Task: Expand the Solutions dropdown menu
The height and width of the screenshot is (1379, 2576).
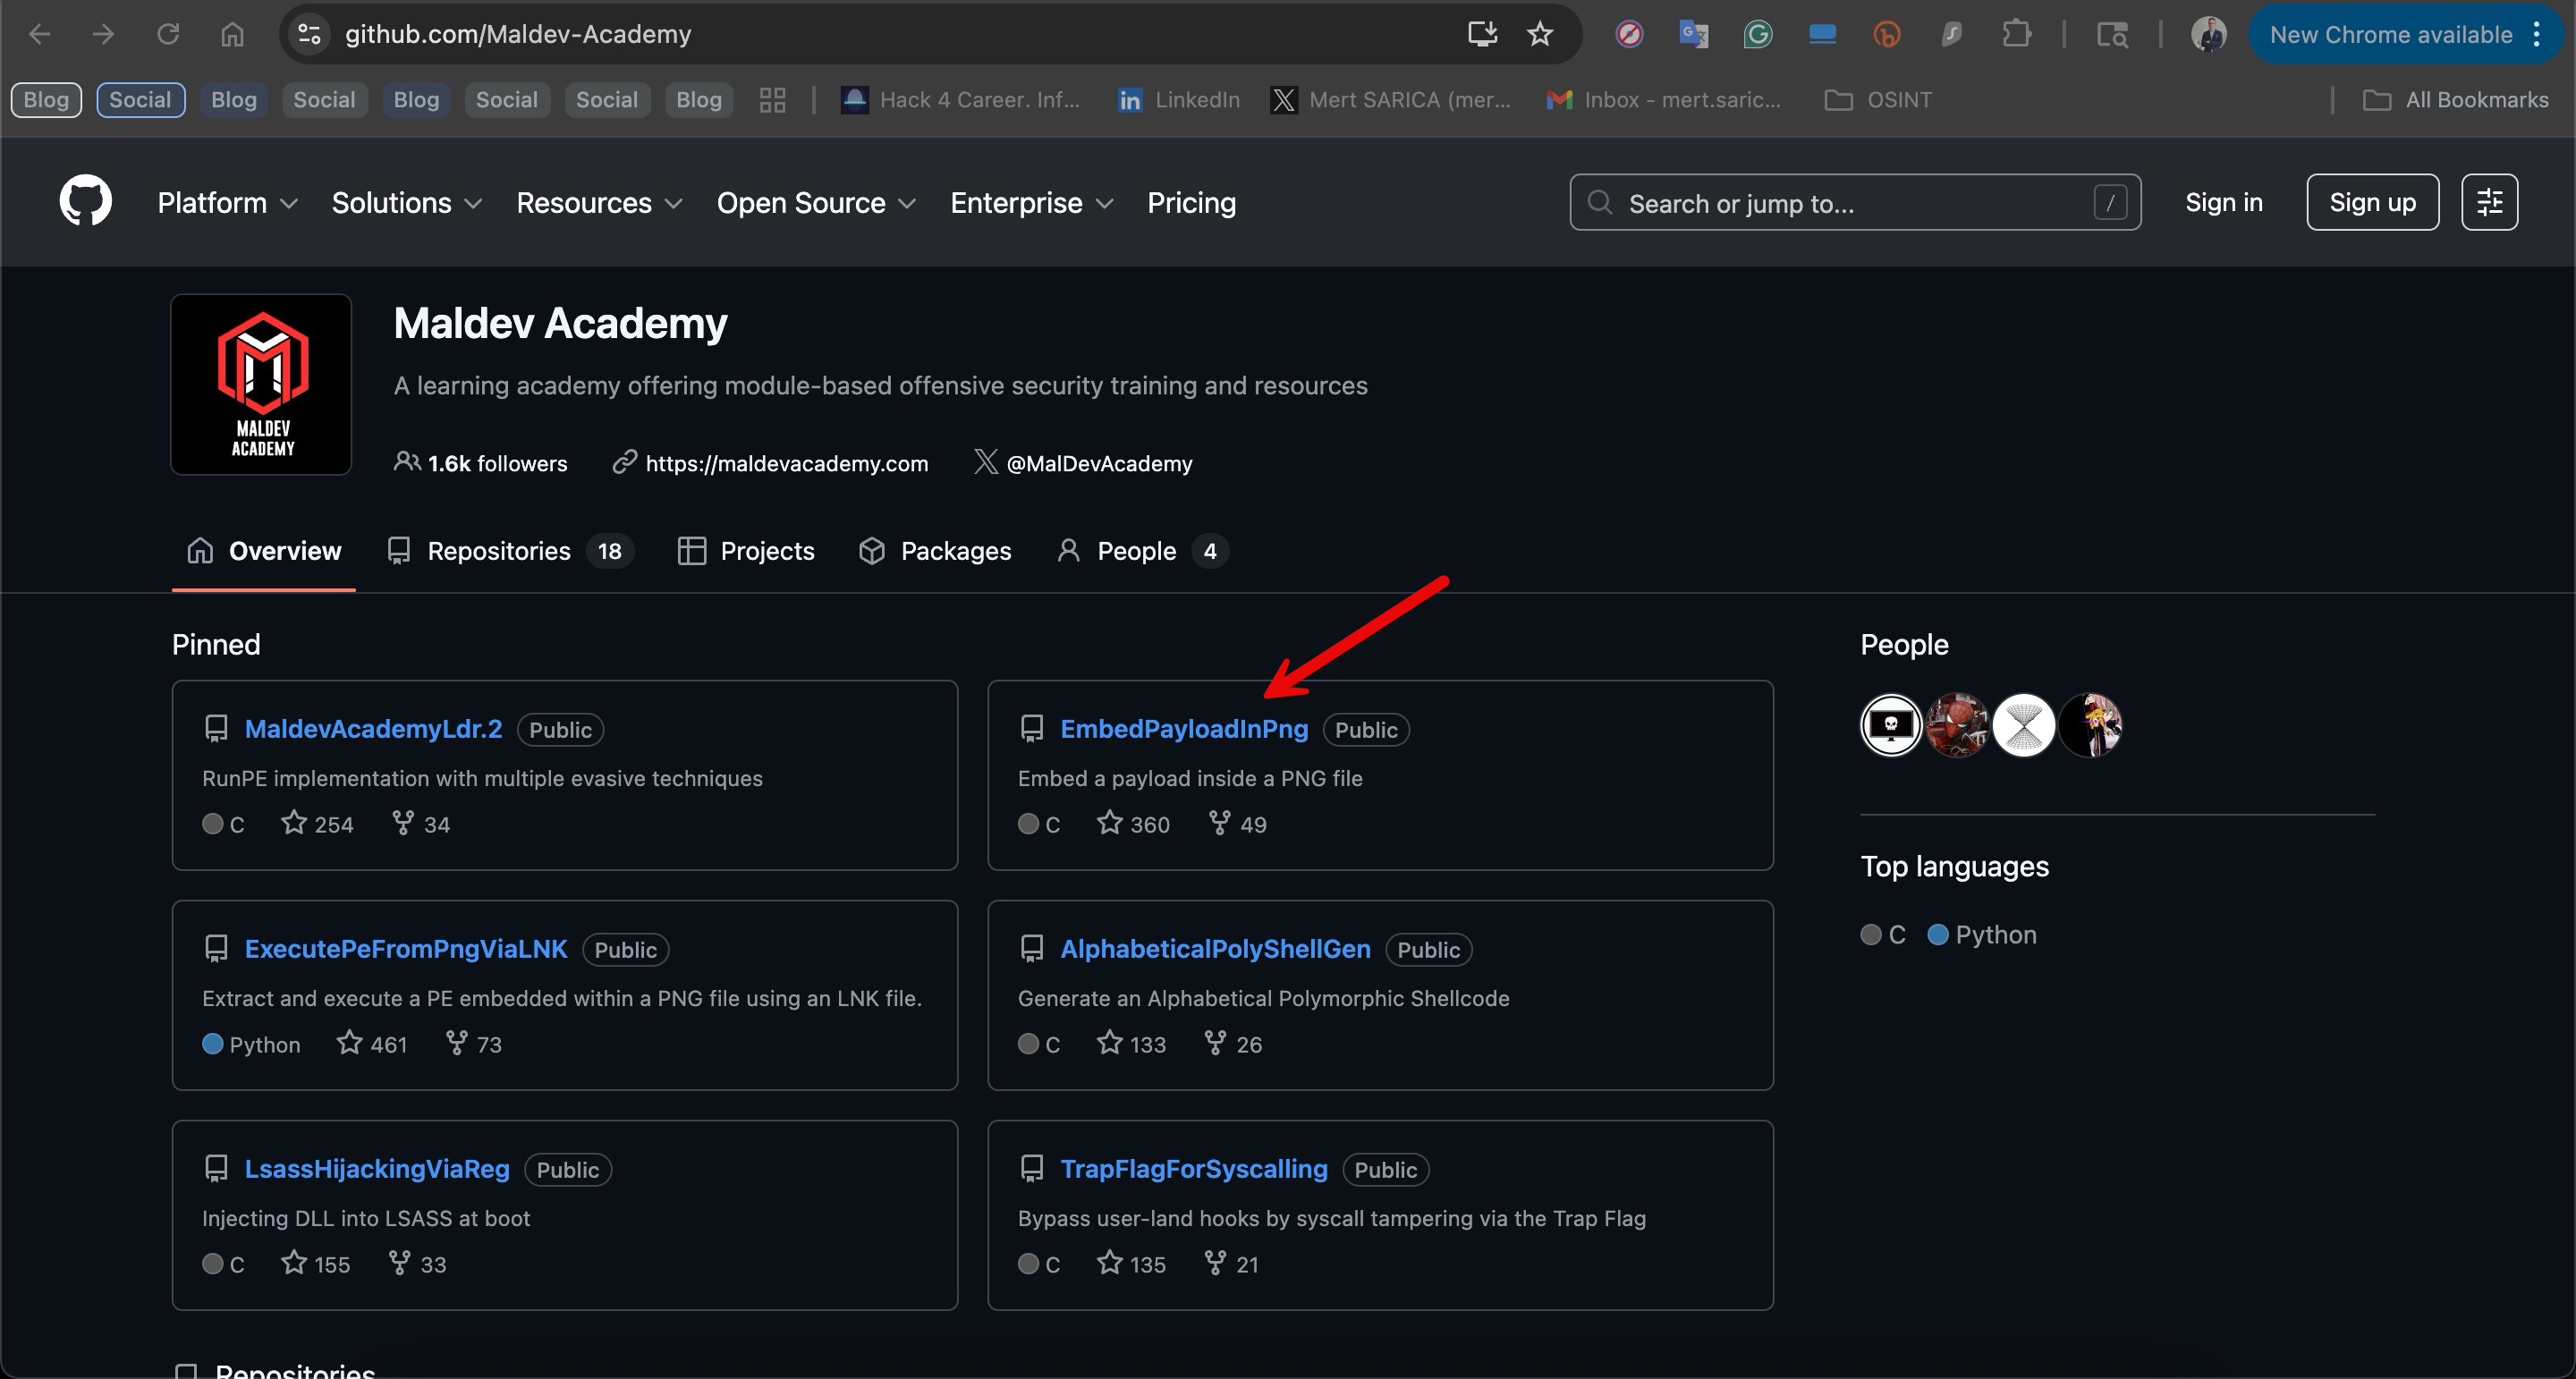Action: 407,203
